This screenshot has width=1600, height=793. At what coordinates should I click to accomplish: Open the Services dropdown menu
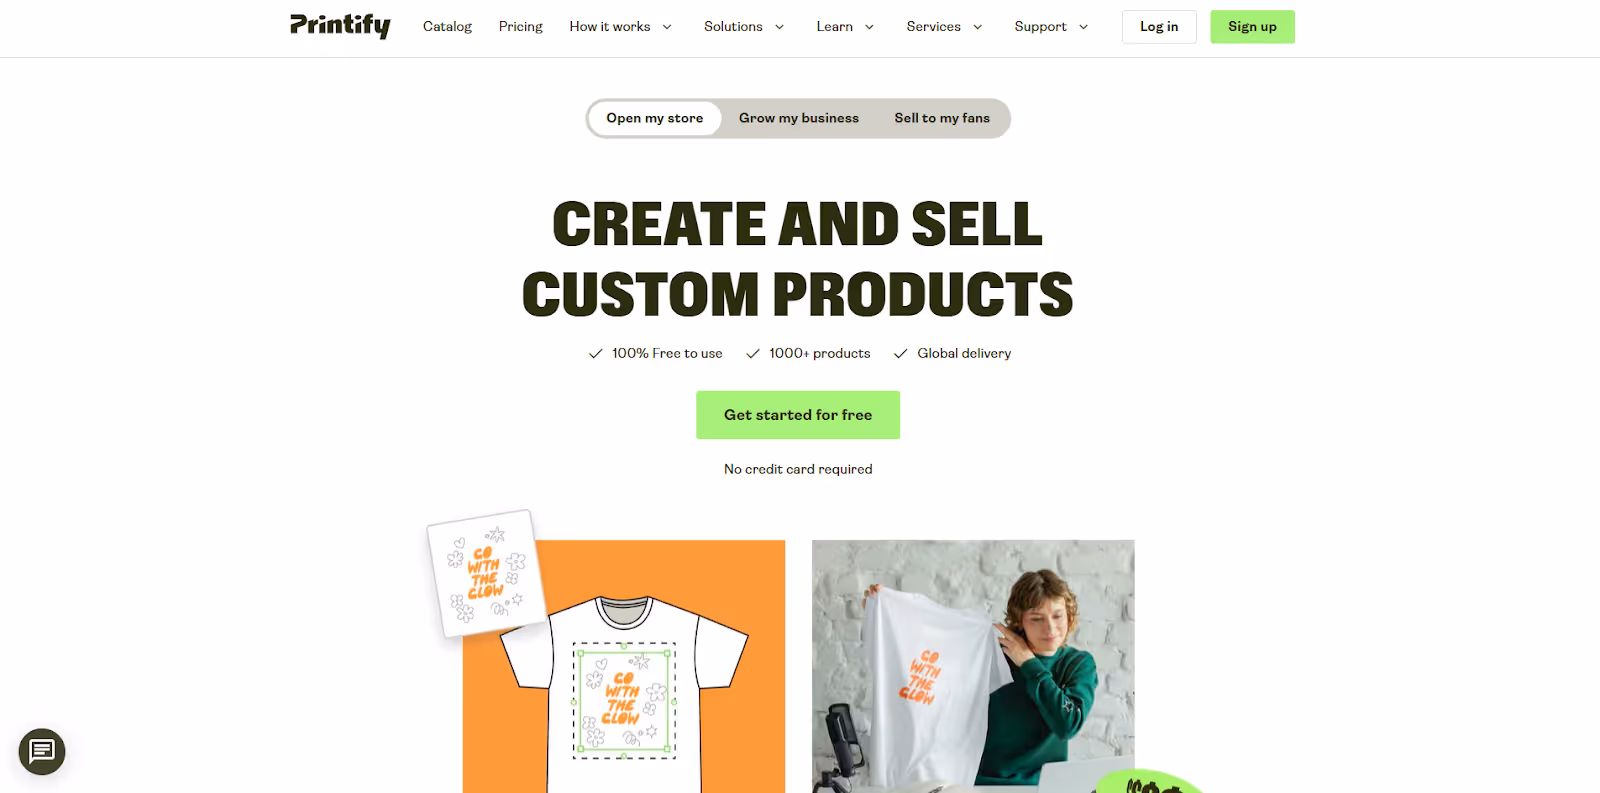point(945,27)
